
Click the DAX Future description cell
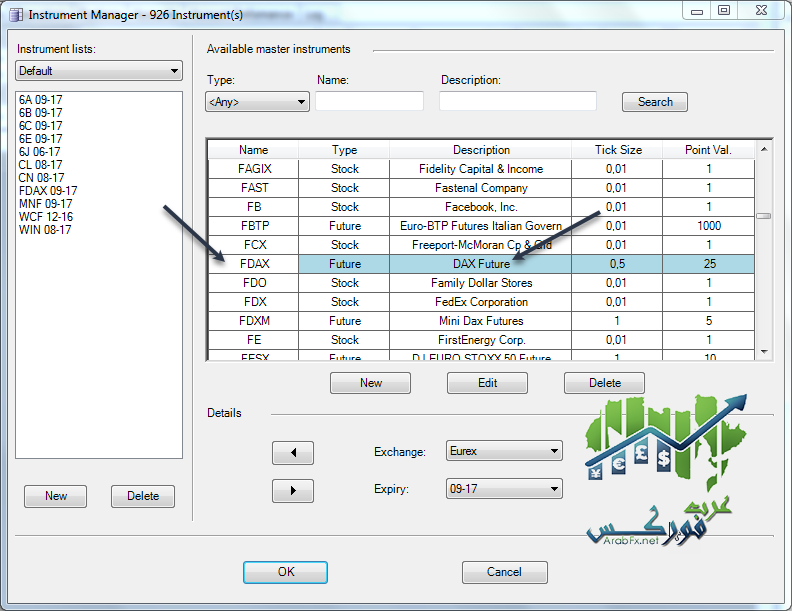pos(481,264)
